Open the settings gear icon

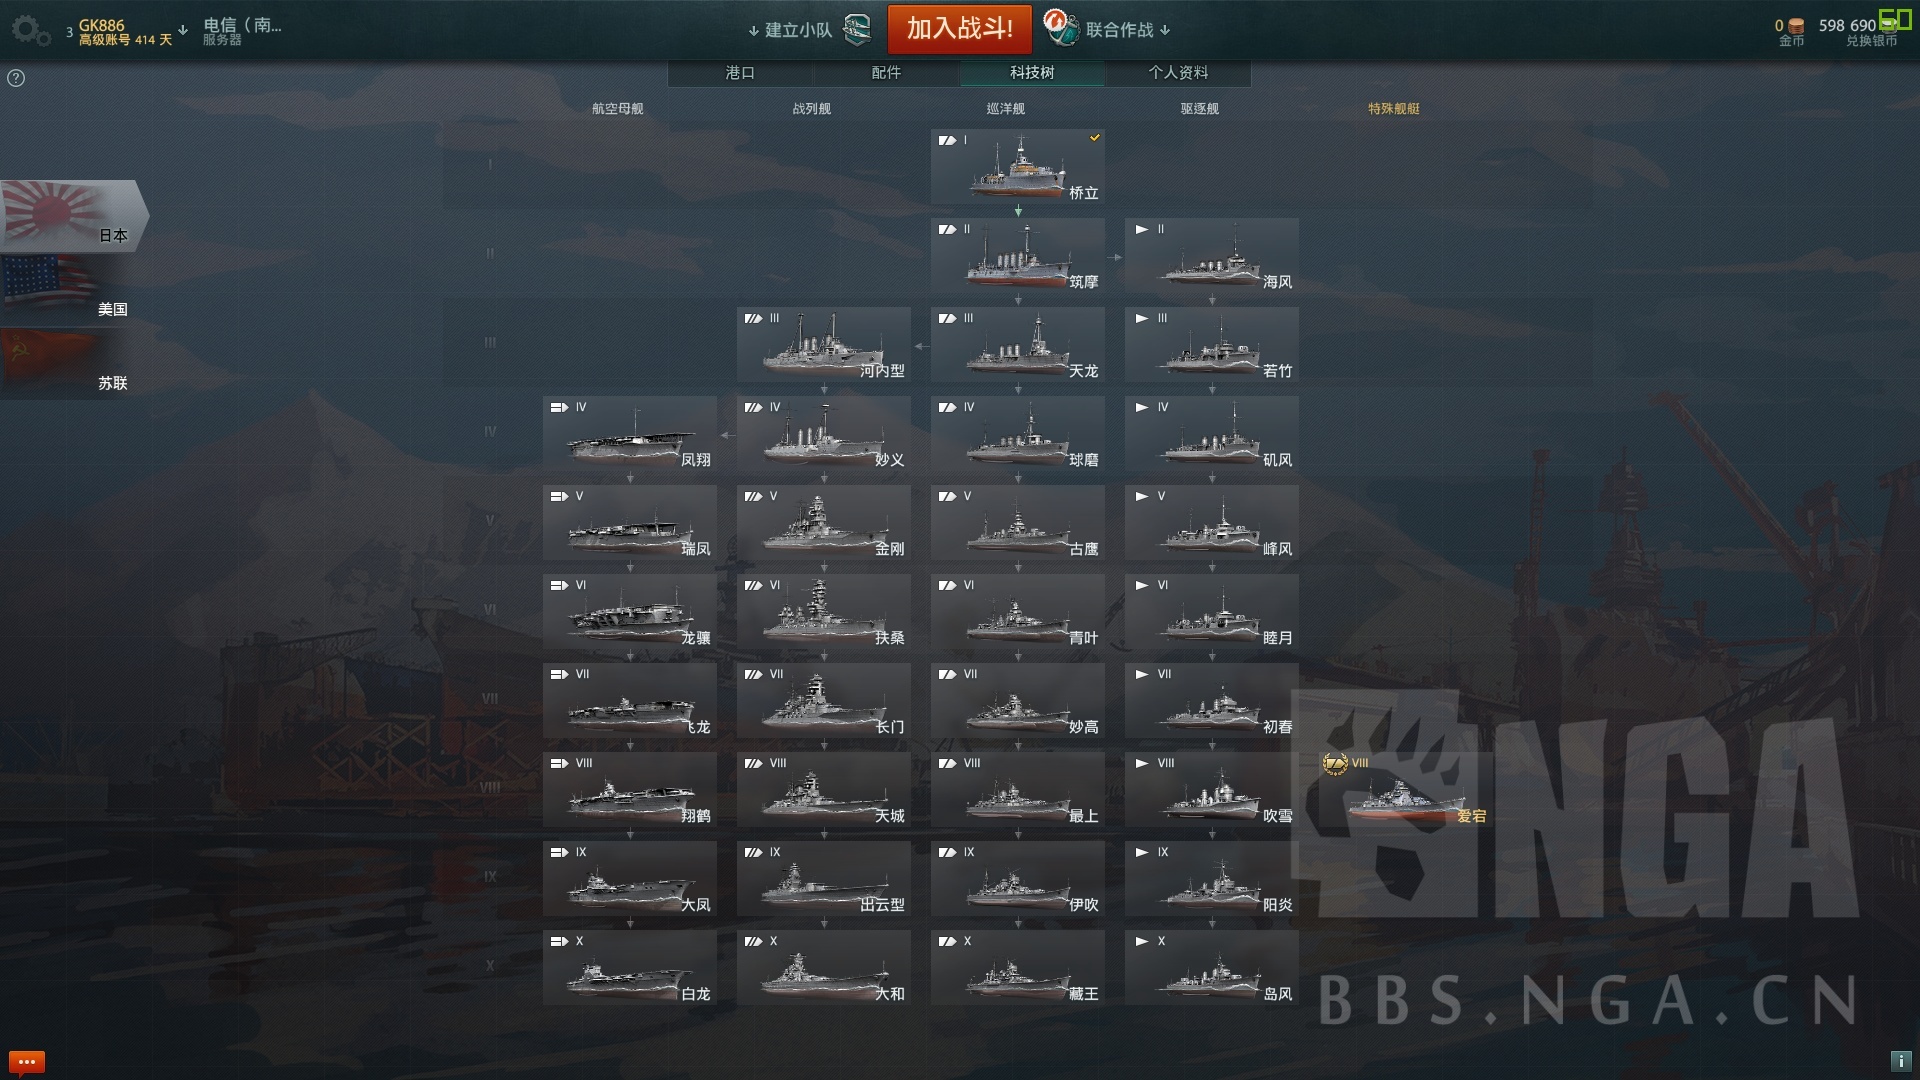coord(30,30)
